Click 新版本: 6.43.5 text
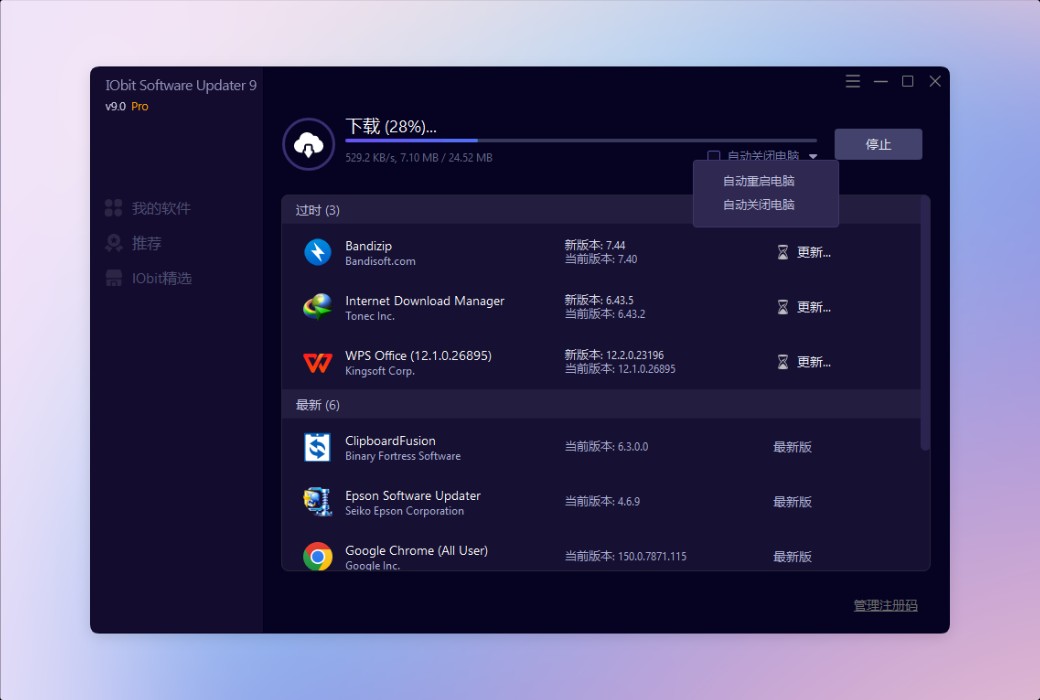 click(x=599, y=301)
